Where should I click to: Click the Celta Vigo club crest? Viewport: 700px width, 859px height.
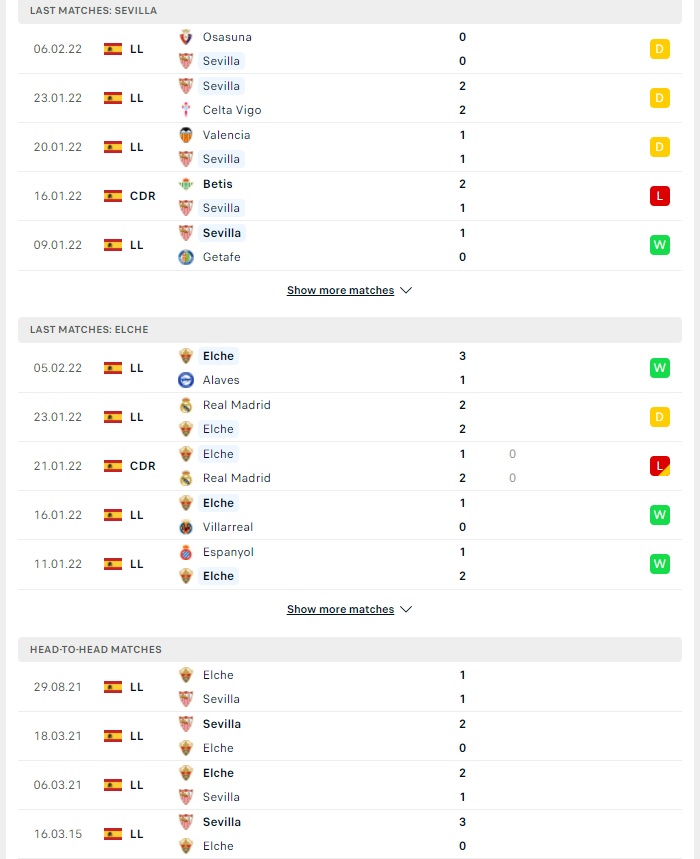pyautogui.click(x=186, y=110)
